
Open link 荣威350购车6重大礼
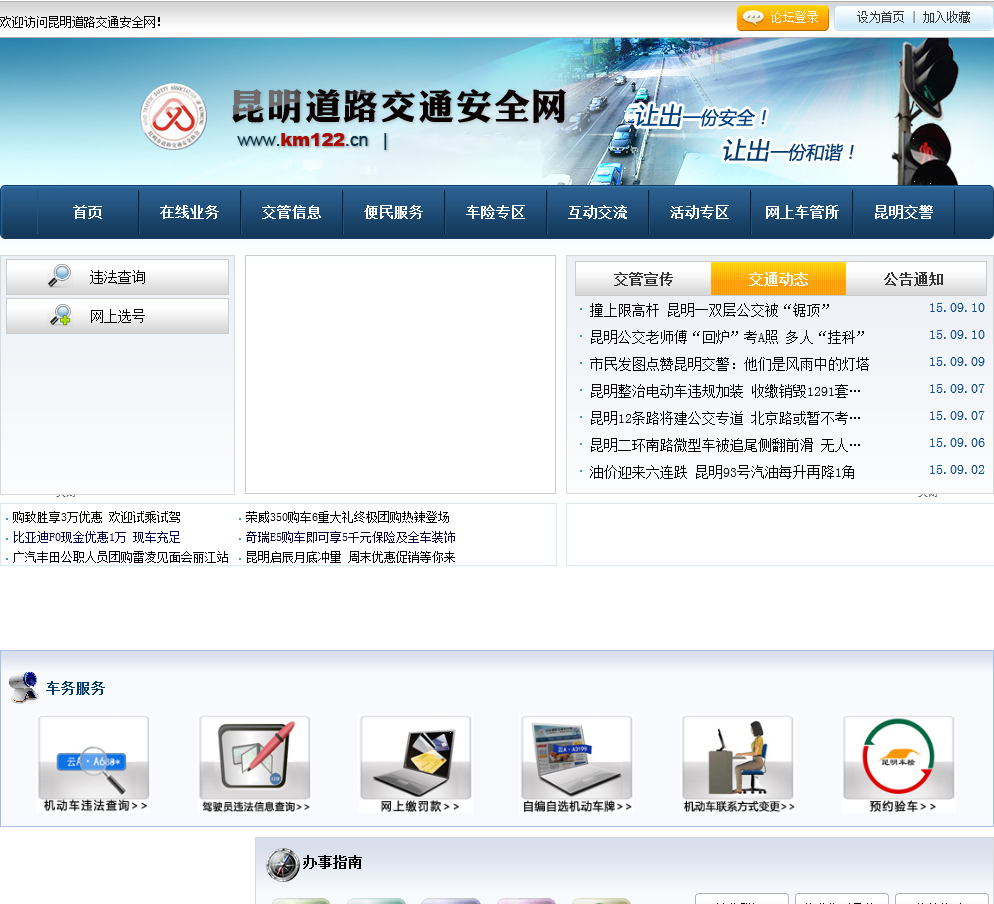pyautogui.click(x=347, y=517)
